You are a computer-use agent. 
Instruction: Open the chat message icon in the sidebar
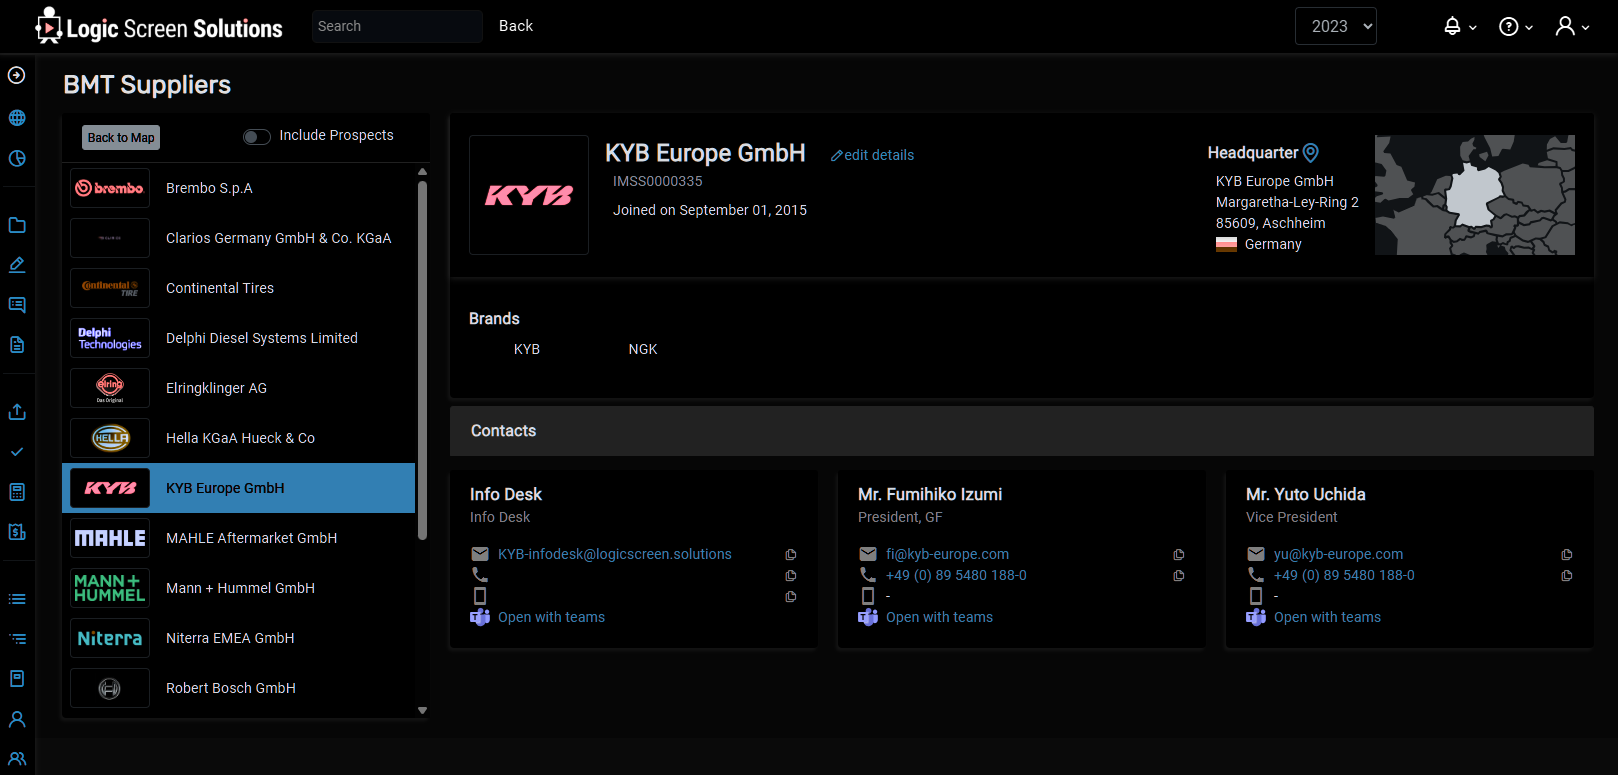pyautogui.click(x=17, y=305)
